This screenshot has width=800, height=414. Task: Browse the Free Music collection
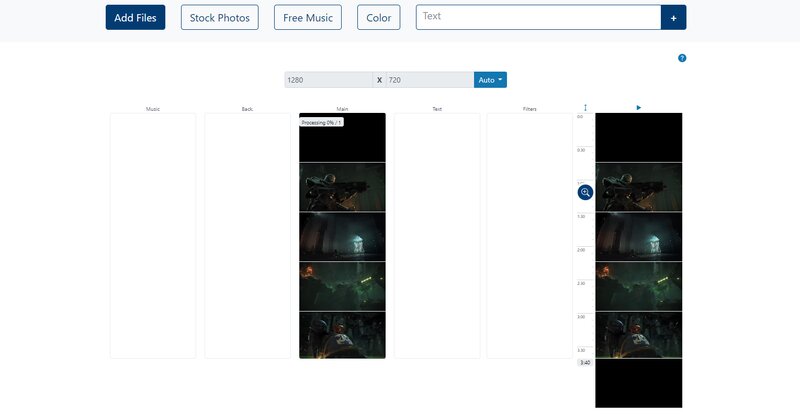point(308,17)
